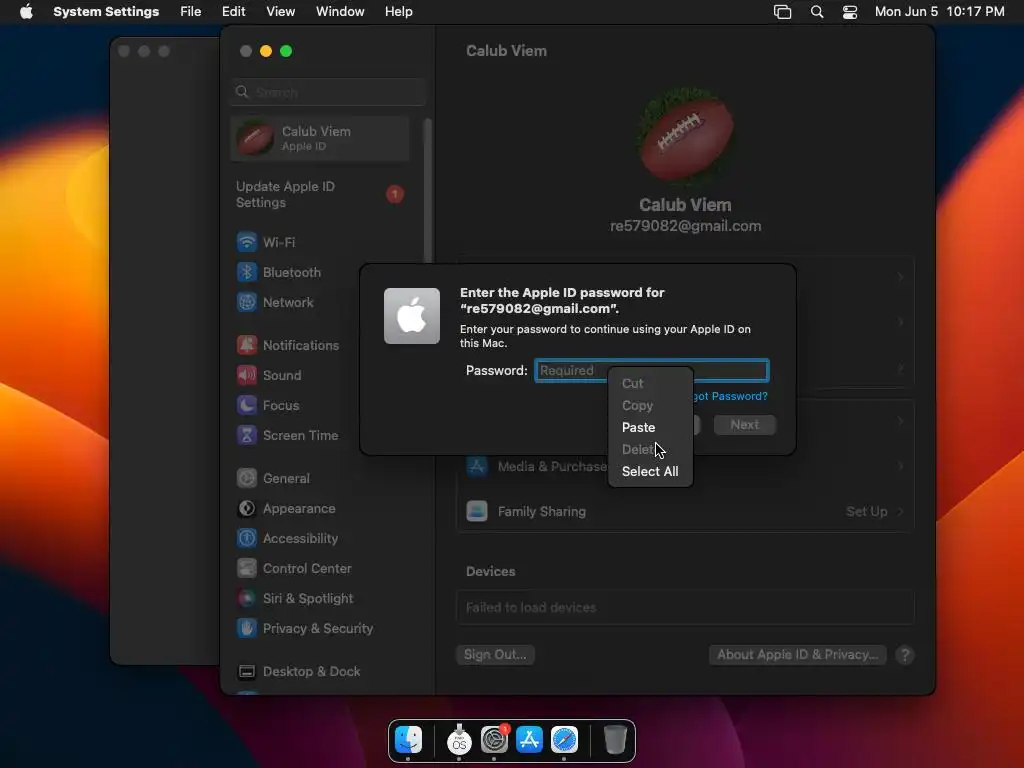Open the Edit menu
The width and height of the screenshot is (1024, 768).
coord(233,12)
